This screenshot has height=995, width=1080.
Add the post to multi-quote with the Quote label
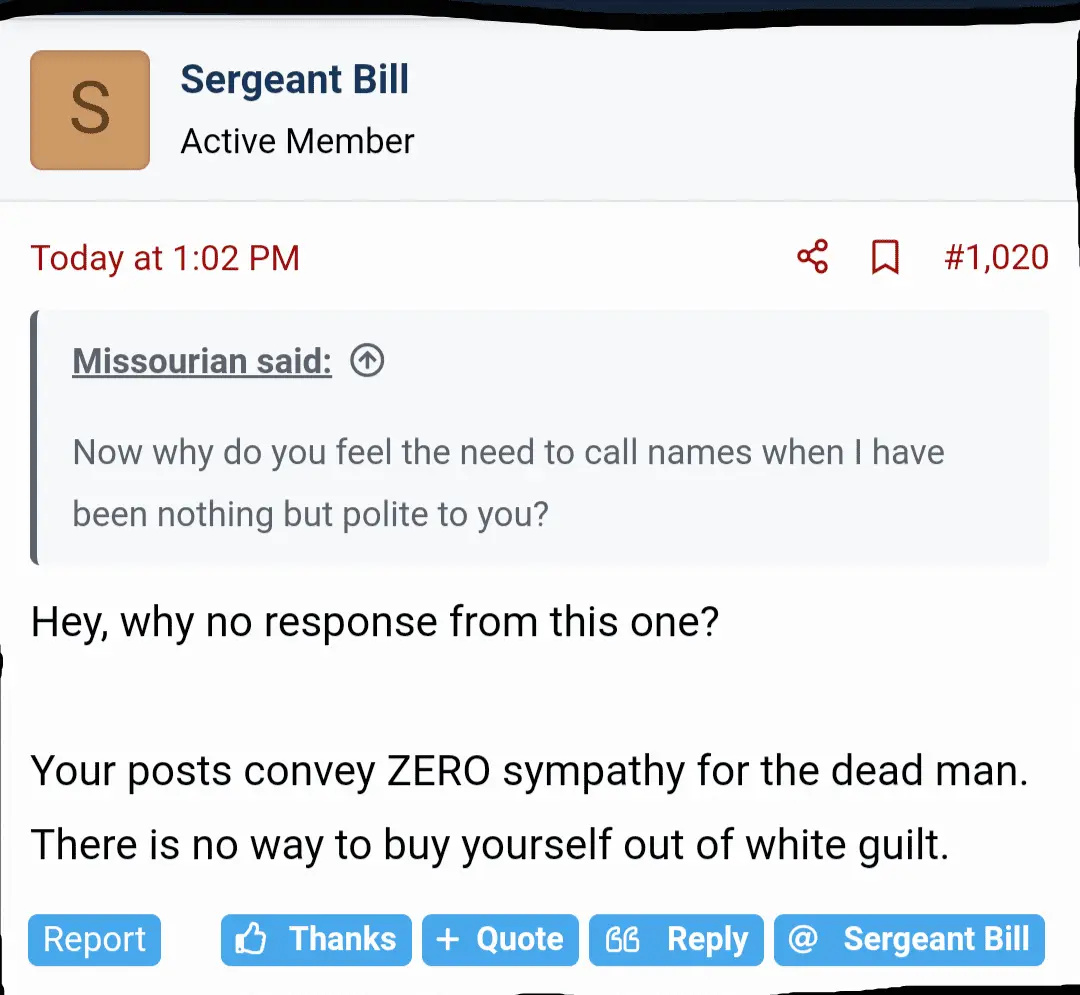tap(519, 940)
